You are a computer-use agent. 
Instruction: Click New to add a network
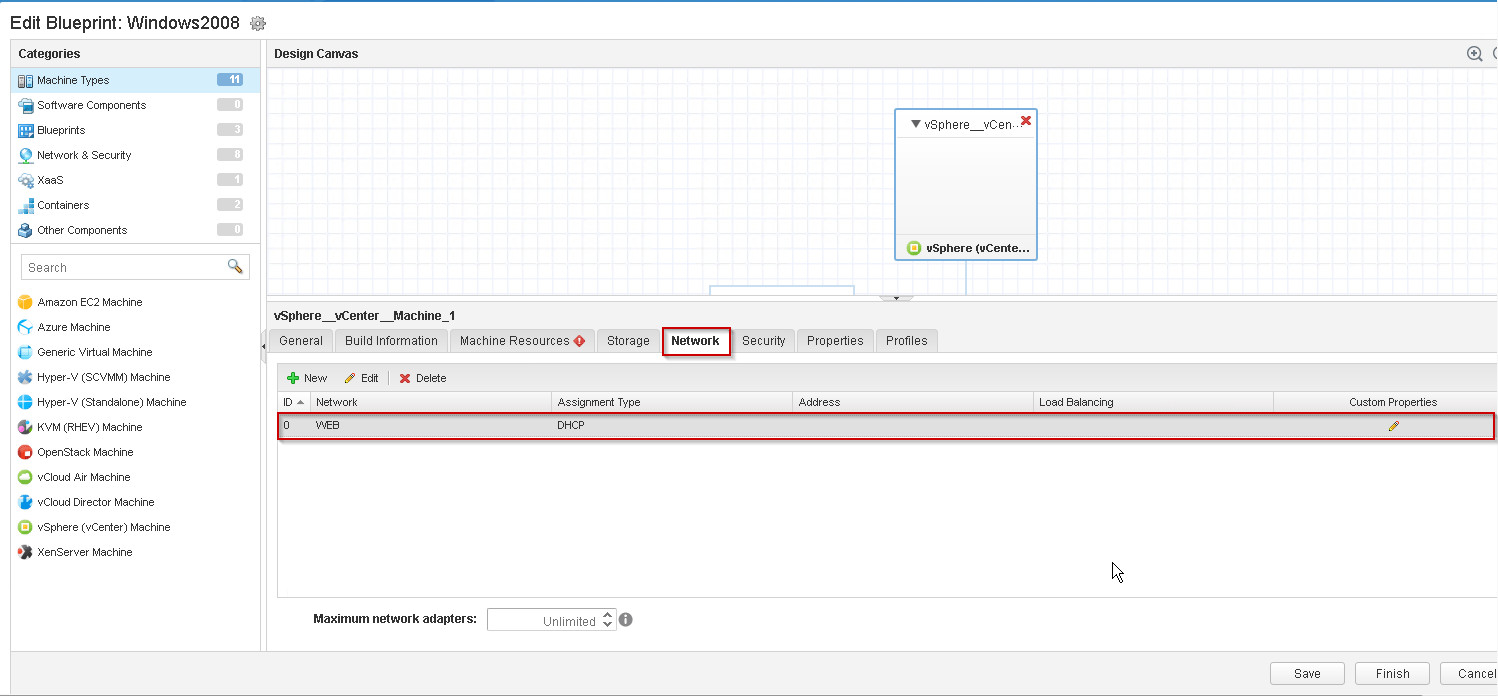[307, 378]
